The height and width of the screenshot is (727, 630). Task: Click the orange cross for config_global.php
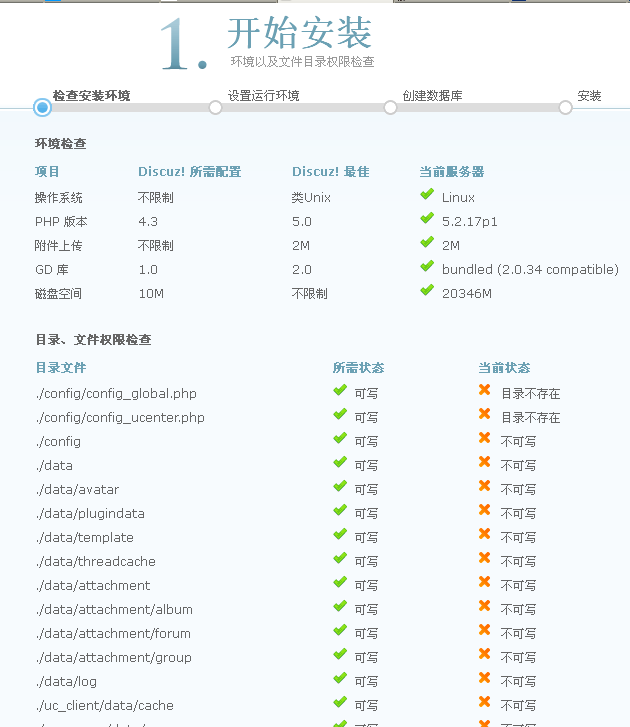484,390
